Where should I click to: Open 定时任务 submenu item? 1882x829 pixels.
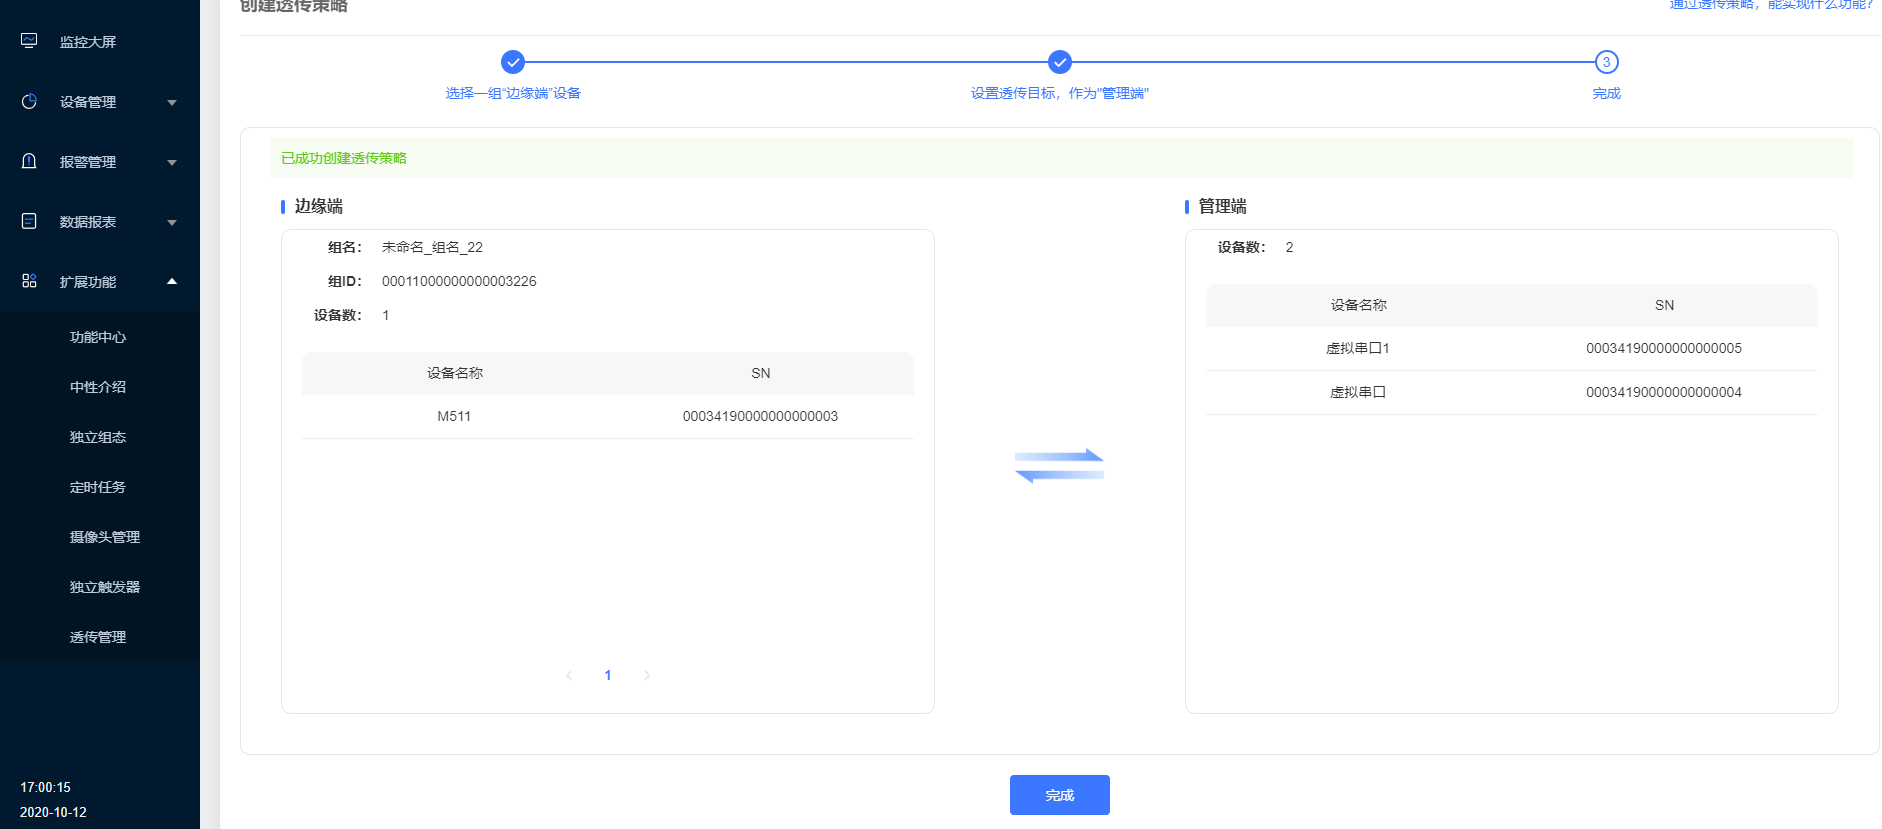[x=98, y=487]
